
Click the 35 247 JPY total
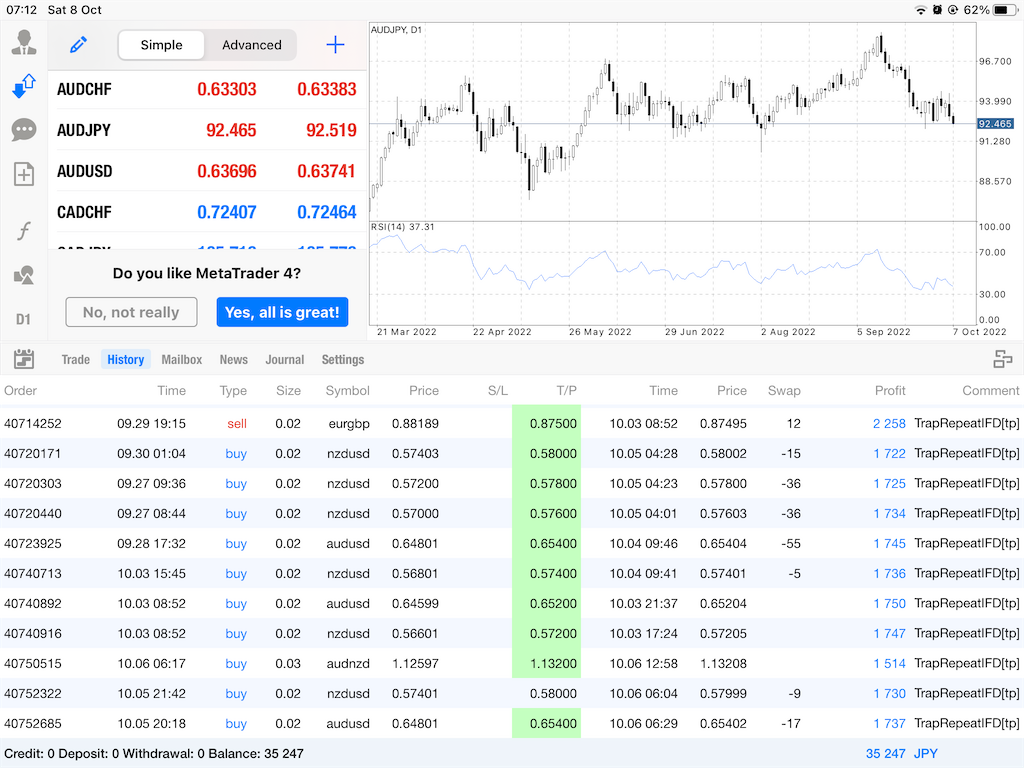click(x=902, y=754)
